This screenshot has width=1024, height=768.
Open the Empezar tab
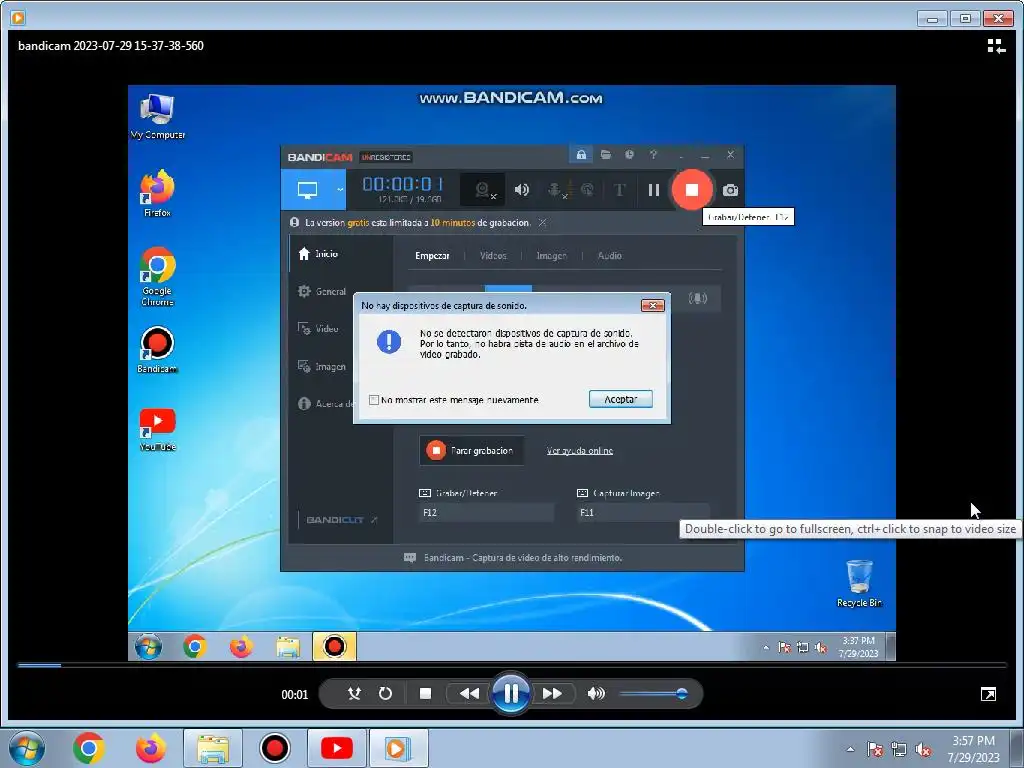(432, 255)
